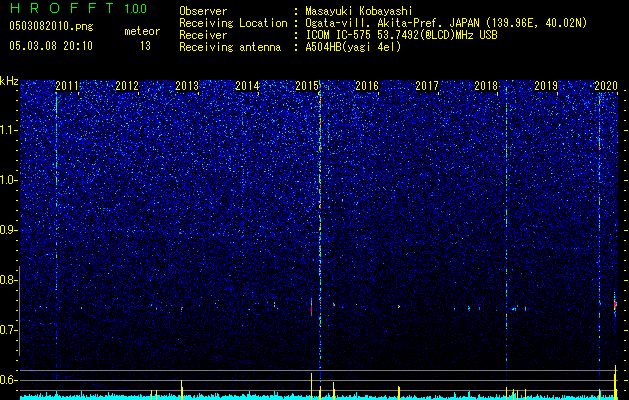
Task: Select the observer name Masayuki Kobayashi
Action: [358, 11]
